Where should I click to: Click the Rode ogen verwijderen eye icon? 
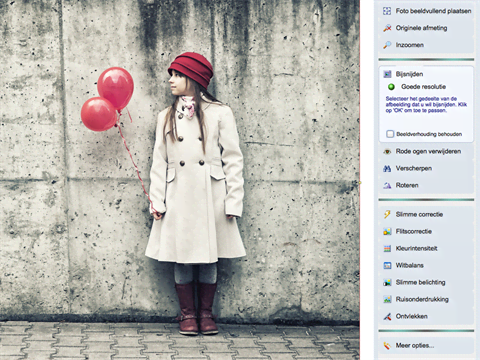(387, 151)
